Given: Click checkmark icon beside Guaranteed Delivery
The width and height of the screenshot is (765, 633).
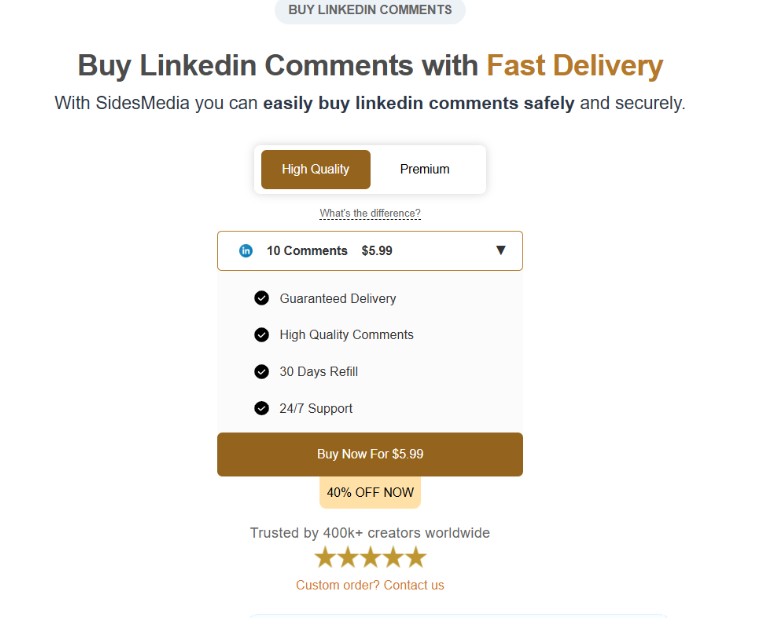Looking at the screenshot, I should [x=262, y=298].
